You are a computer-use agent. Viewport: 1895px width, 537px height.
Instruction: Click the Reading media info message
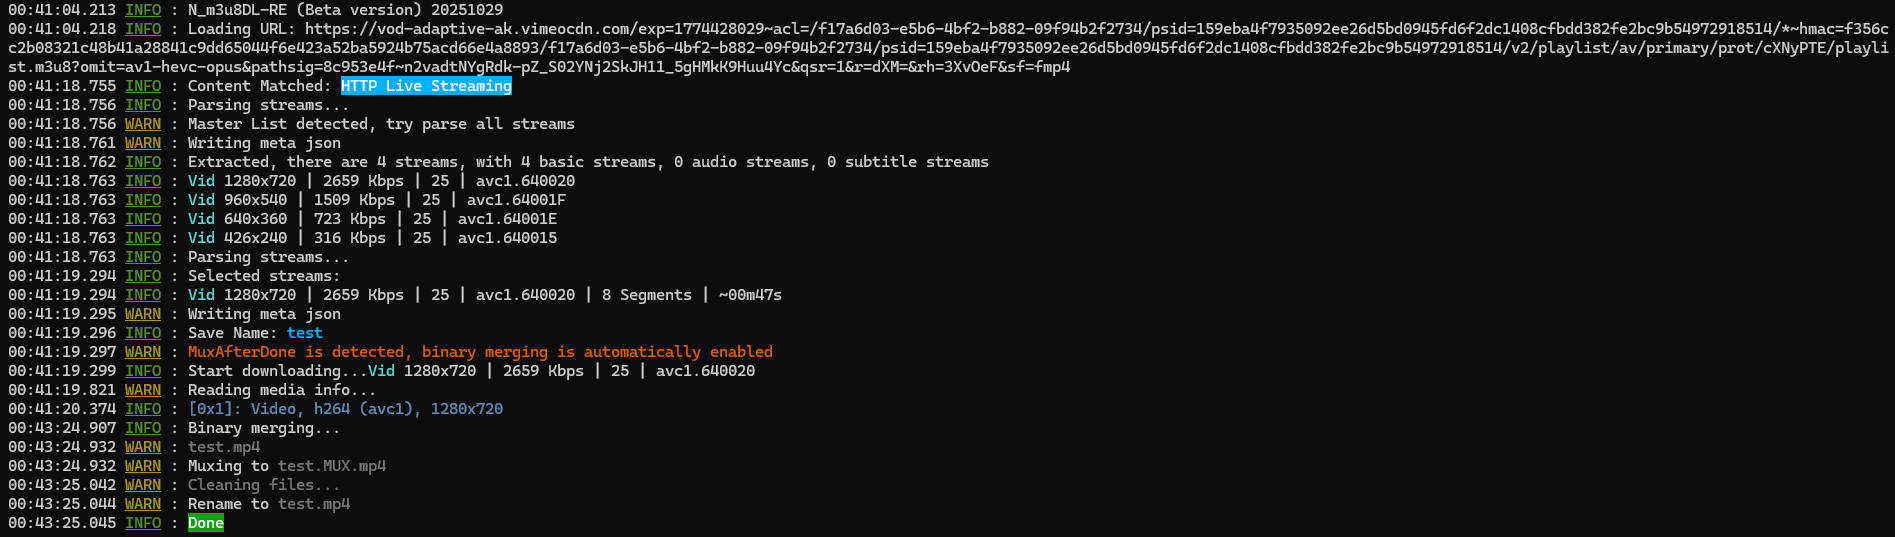(282, 390)
